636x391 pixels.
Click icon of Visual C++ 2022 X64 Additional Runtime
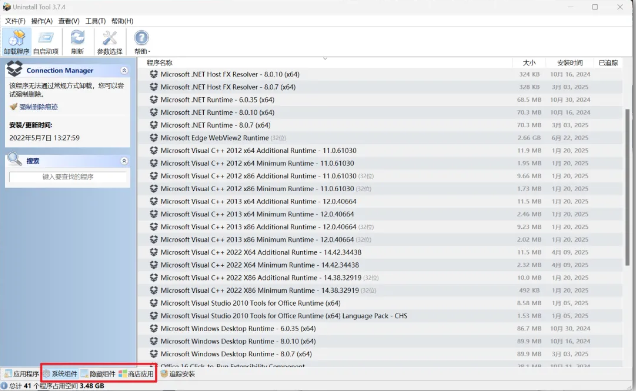[x=154, y=252]
